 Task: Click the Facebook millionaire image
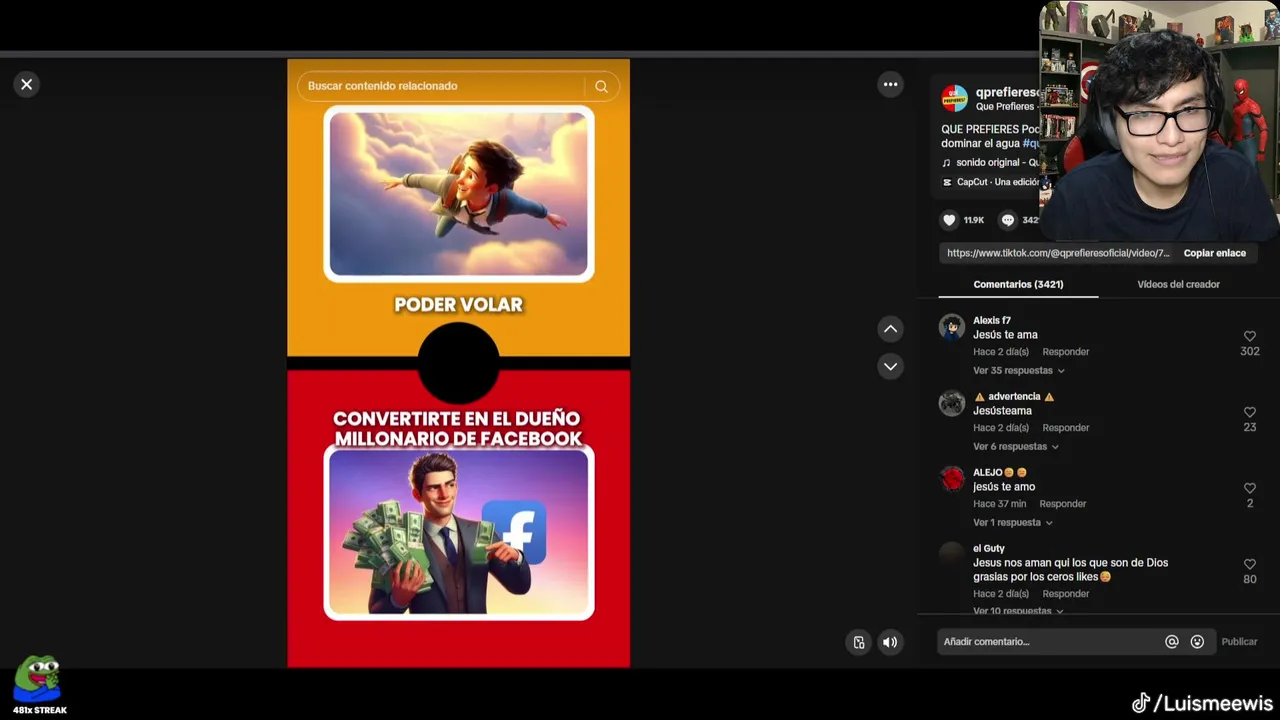(x=459, y=532)
